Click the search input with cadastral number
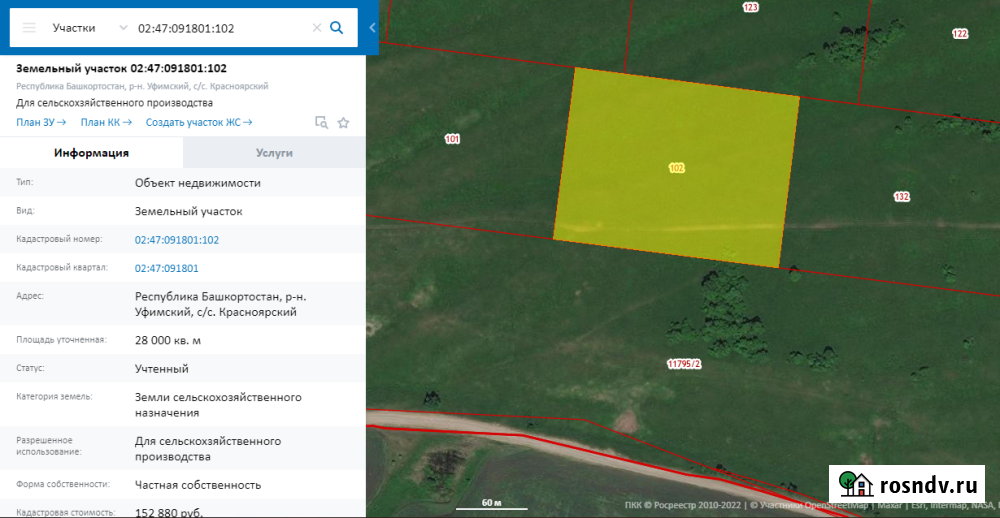Screen dimensions: 1000x518 coord(220,28)
